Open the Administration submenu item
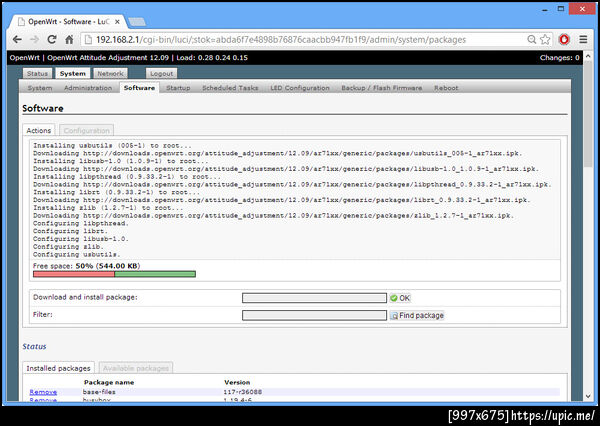 (x=88, y=88)
